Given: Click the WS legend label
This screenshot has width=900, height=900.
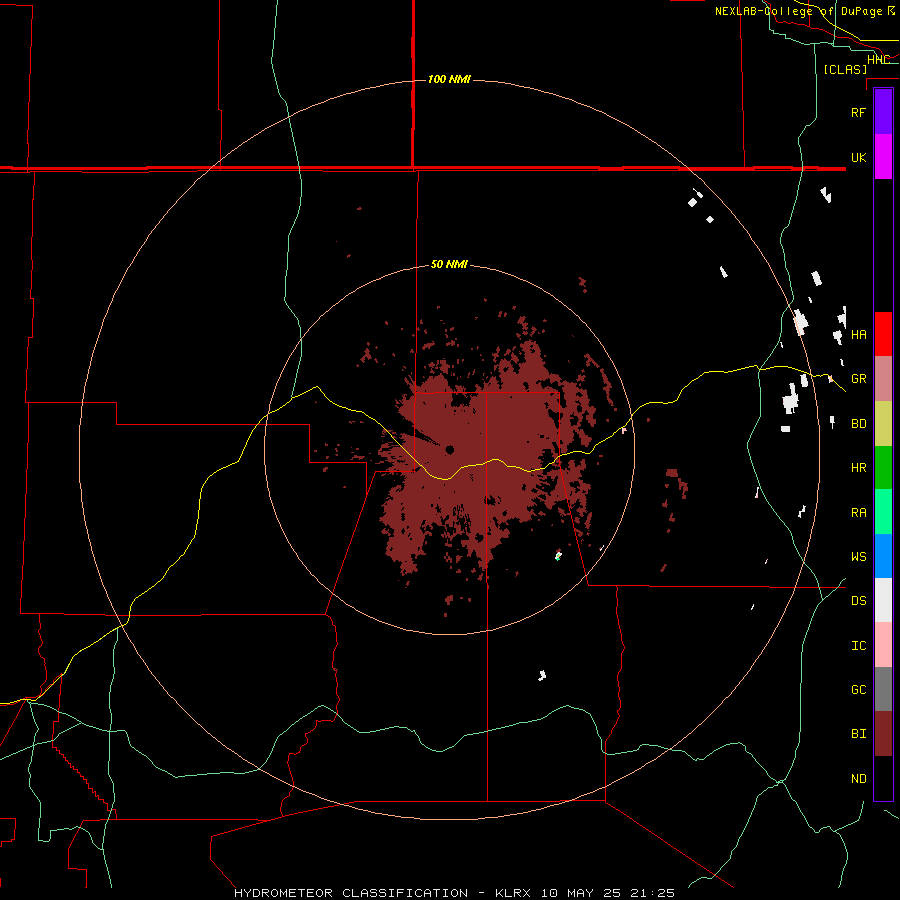Looking at the screenshot, I should click(858, 557).
